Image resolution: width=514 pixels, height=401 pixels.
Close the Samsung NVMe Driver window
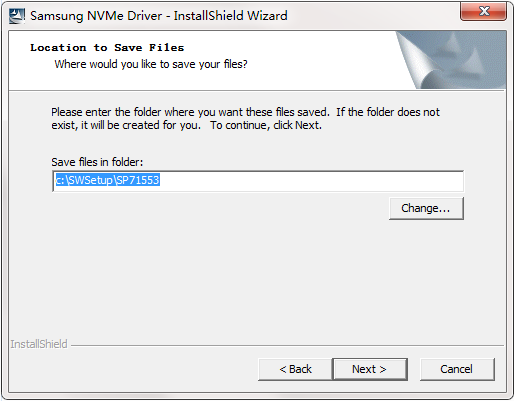click(x=483, y=11)
